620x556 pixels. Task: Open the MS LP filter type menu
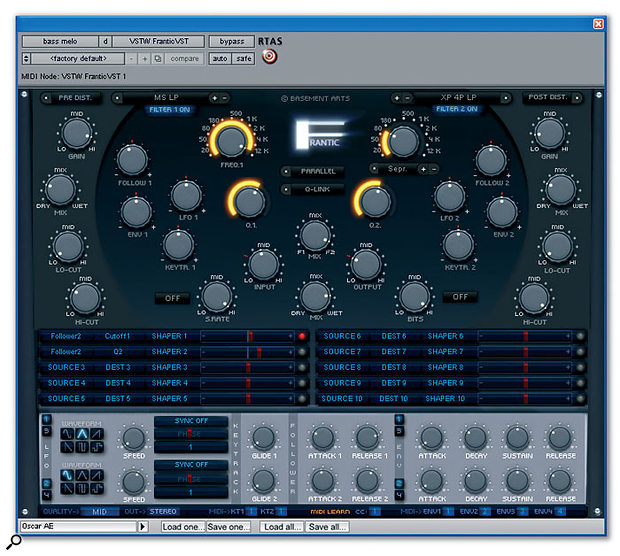(166, 97)
